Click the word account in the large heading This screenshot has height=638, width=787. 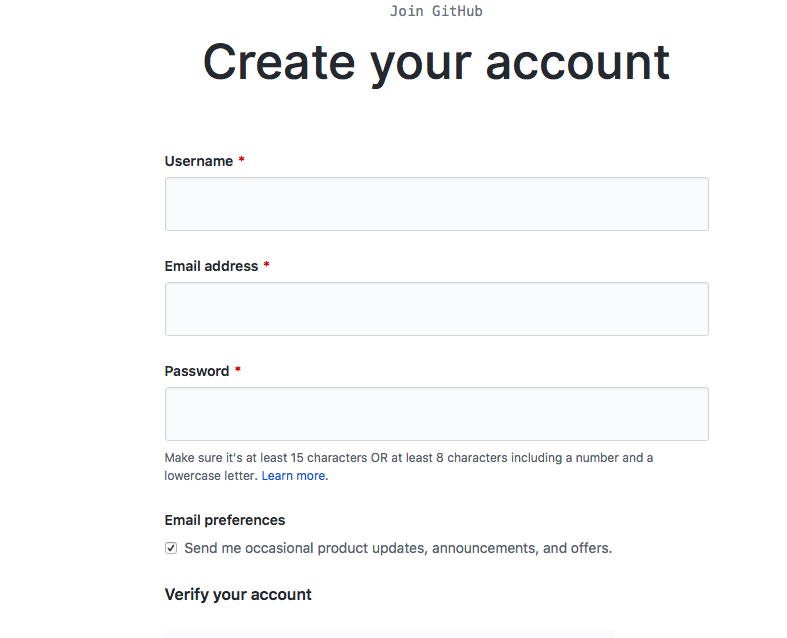[x=577, y=62]
